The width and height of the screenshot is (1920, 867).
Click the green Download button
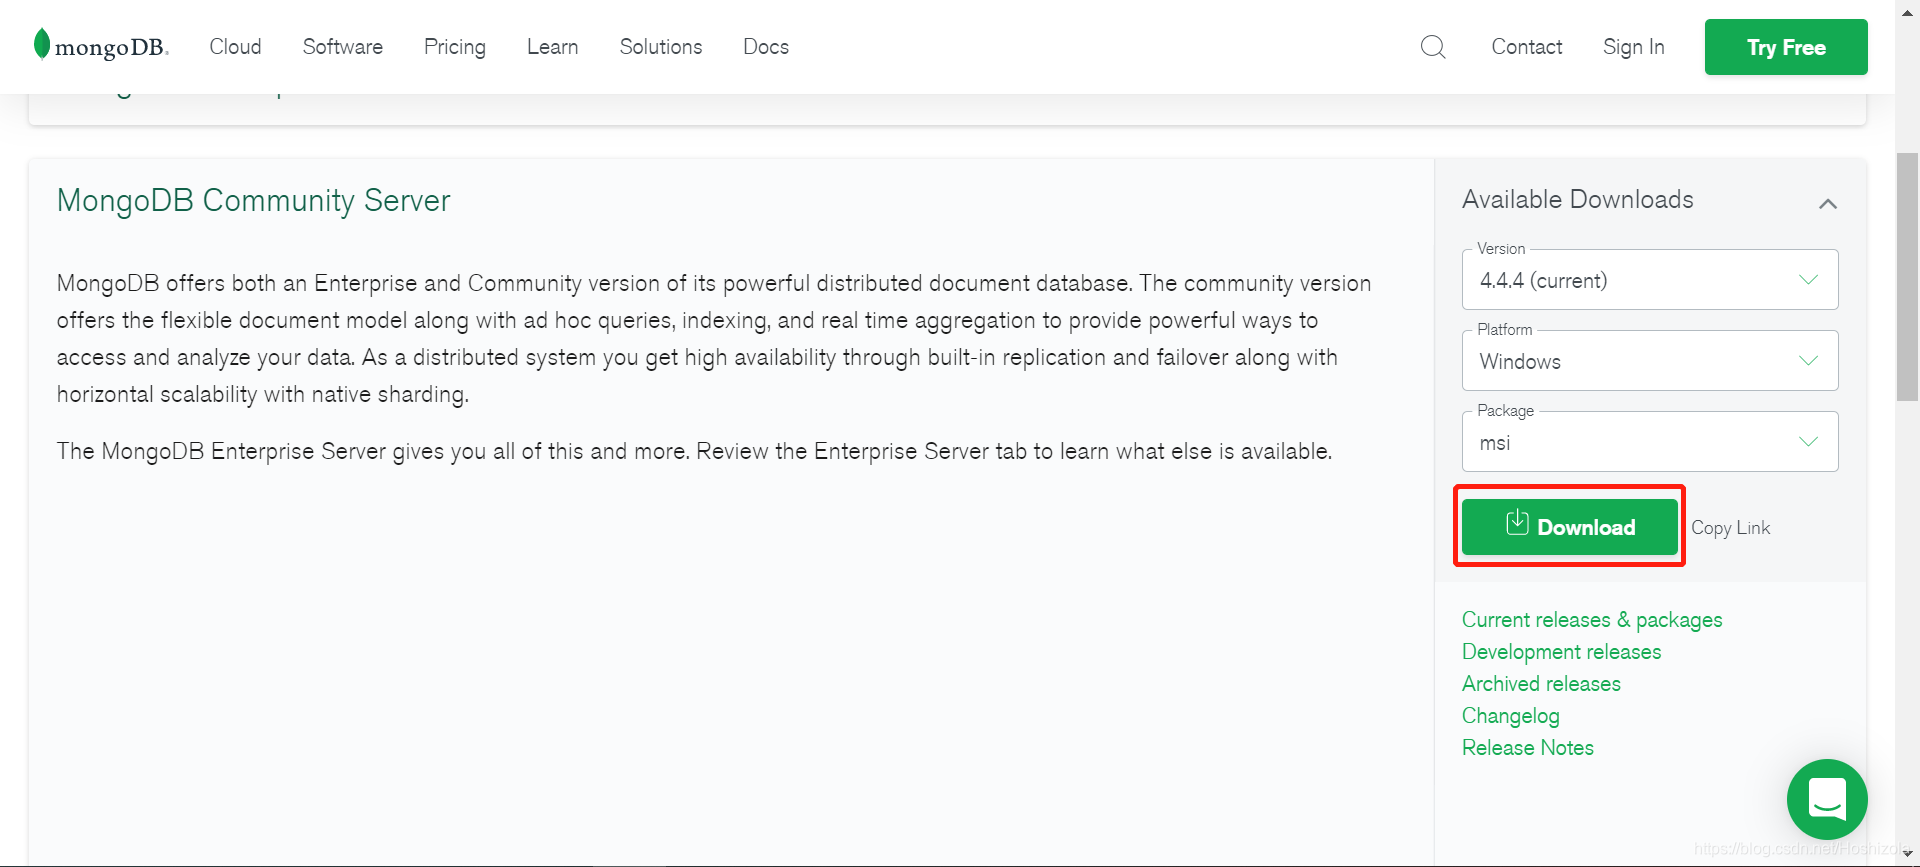[x=1570, y=527]
